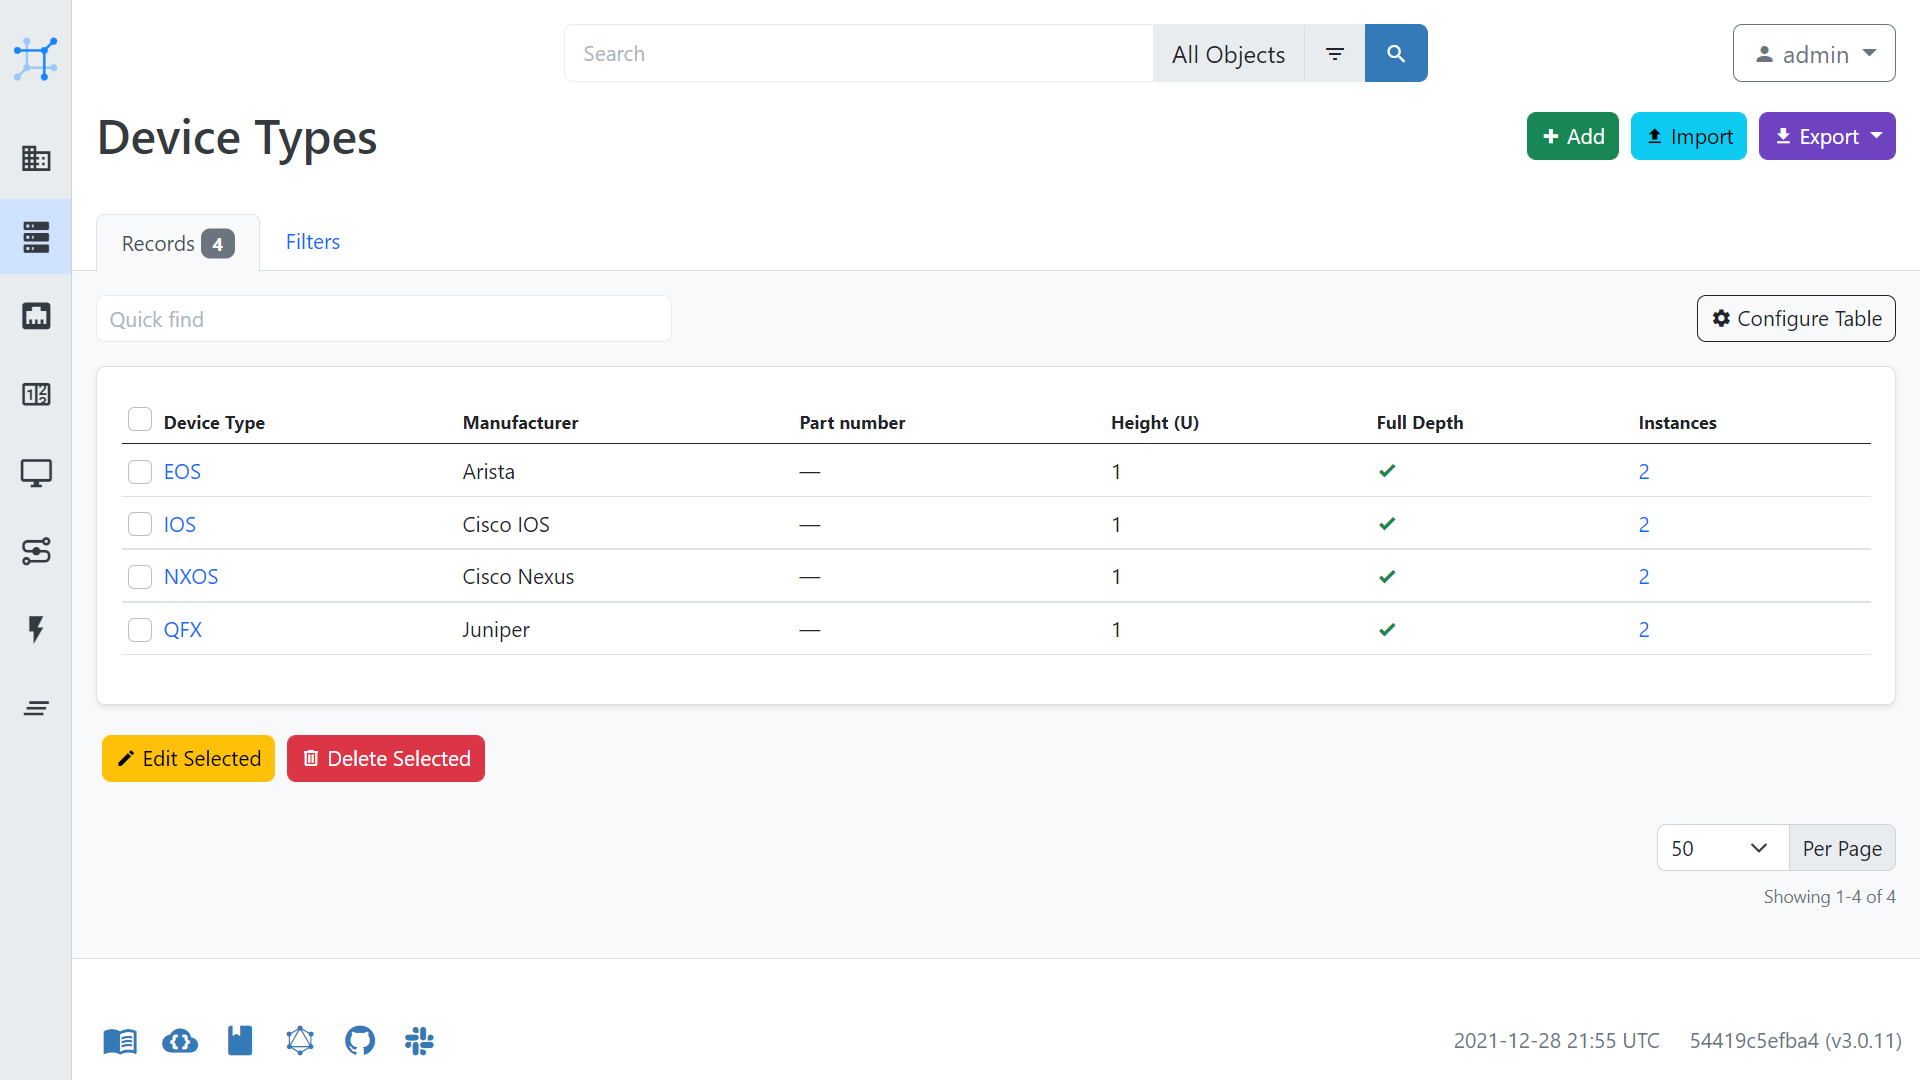Select the Virtualization monitor icon in sidebar
The image size is (1920, 1080).
[36, 473]
